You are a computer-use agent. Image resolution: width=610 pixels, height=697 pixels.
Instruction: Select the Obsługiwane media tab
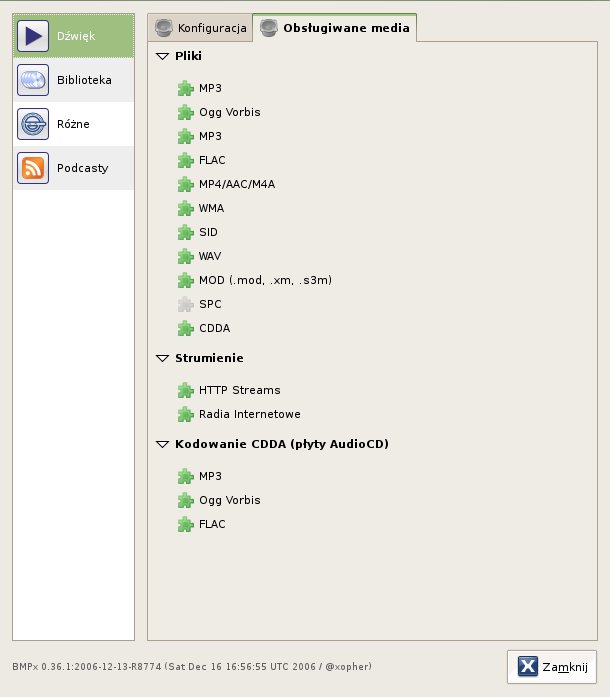click(335, 28)
